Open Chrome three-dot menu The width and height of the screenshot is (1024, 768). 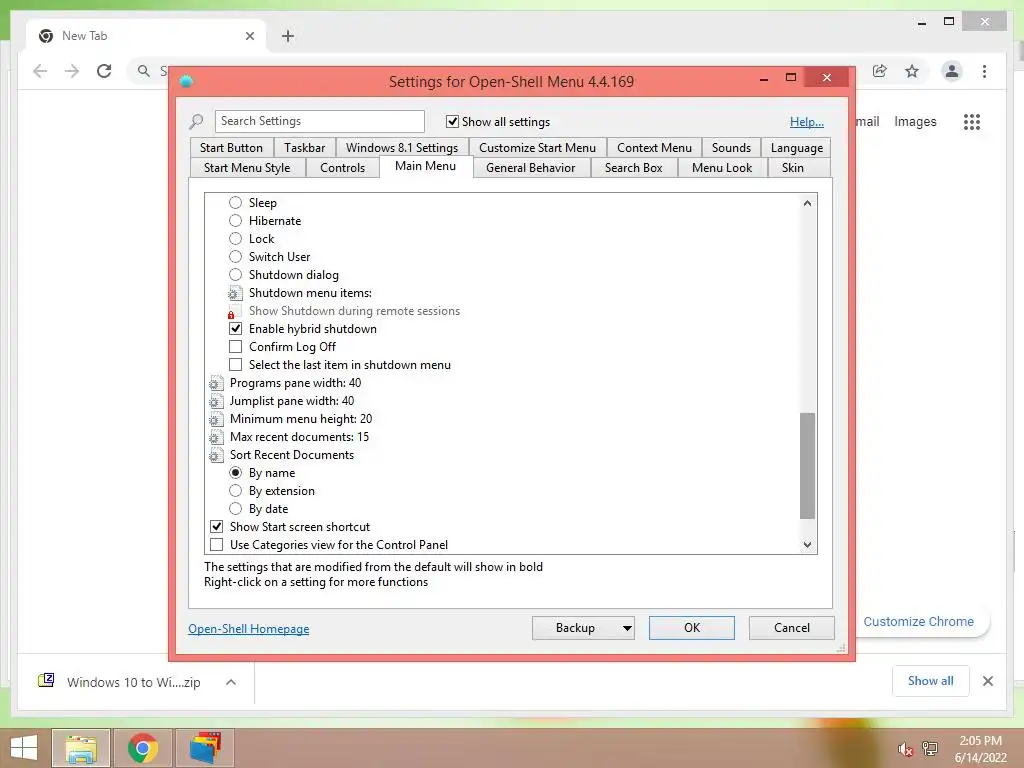coord(984,71)
